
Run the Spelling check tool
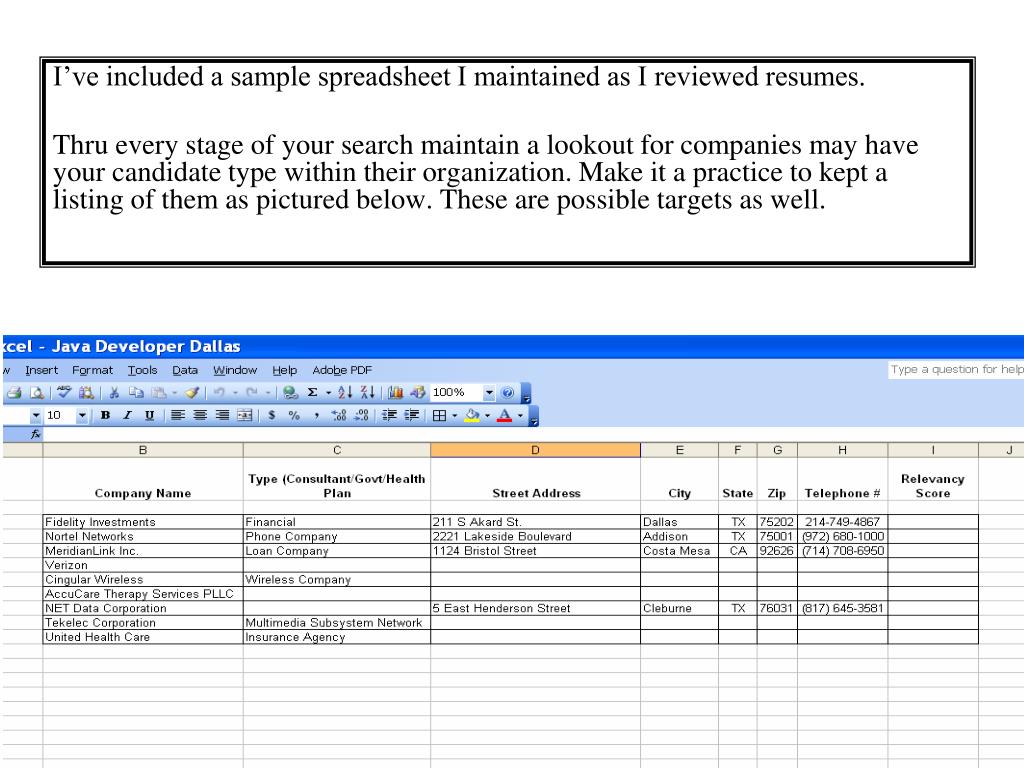coord(64,392)
